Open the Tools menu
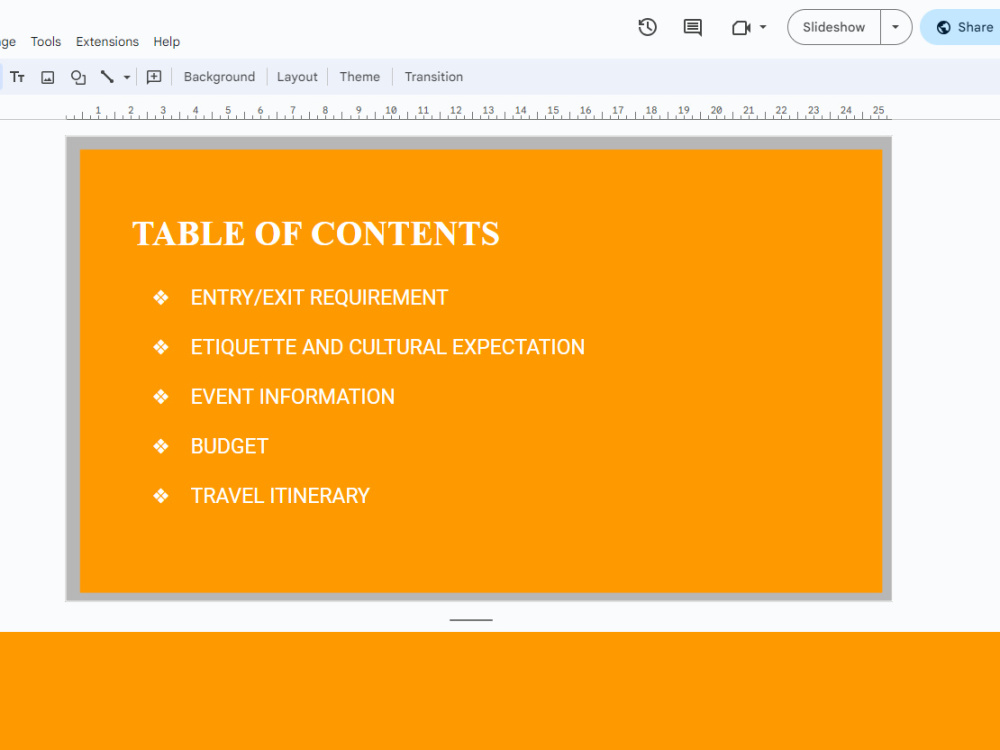Screen dimensions: 1000x750 [x=46, y=41]
